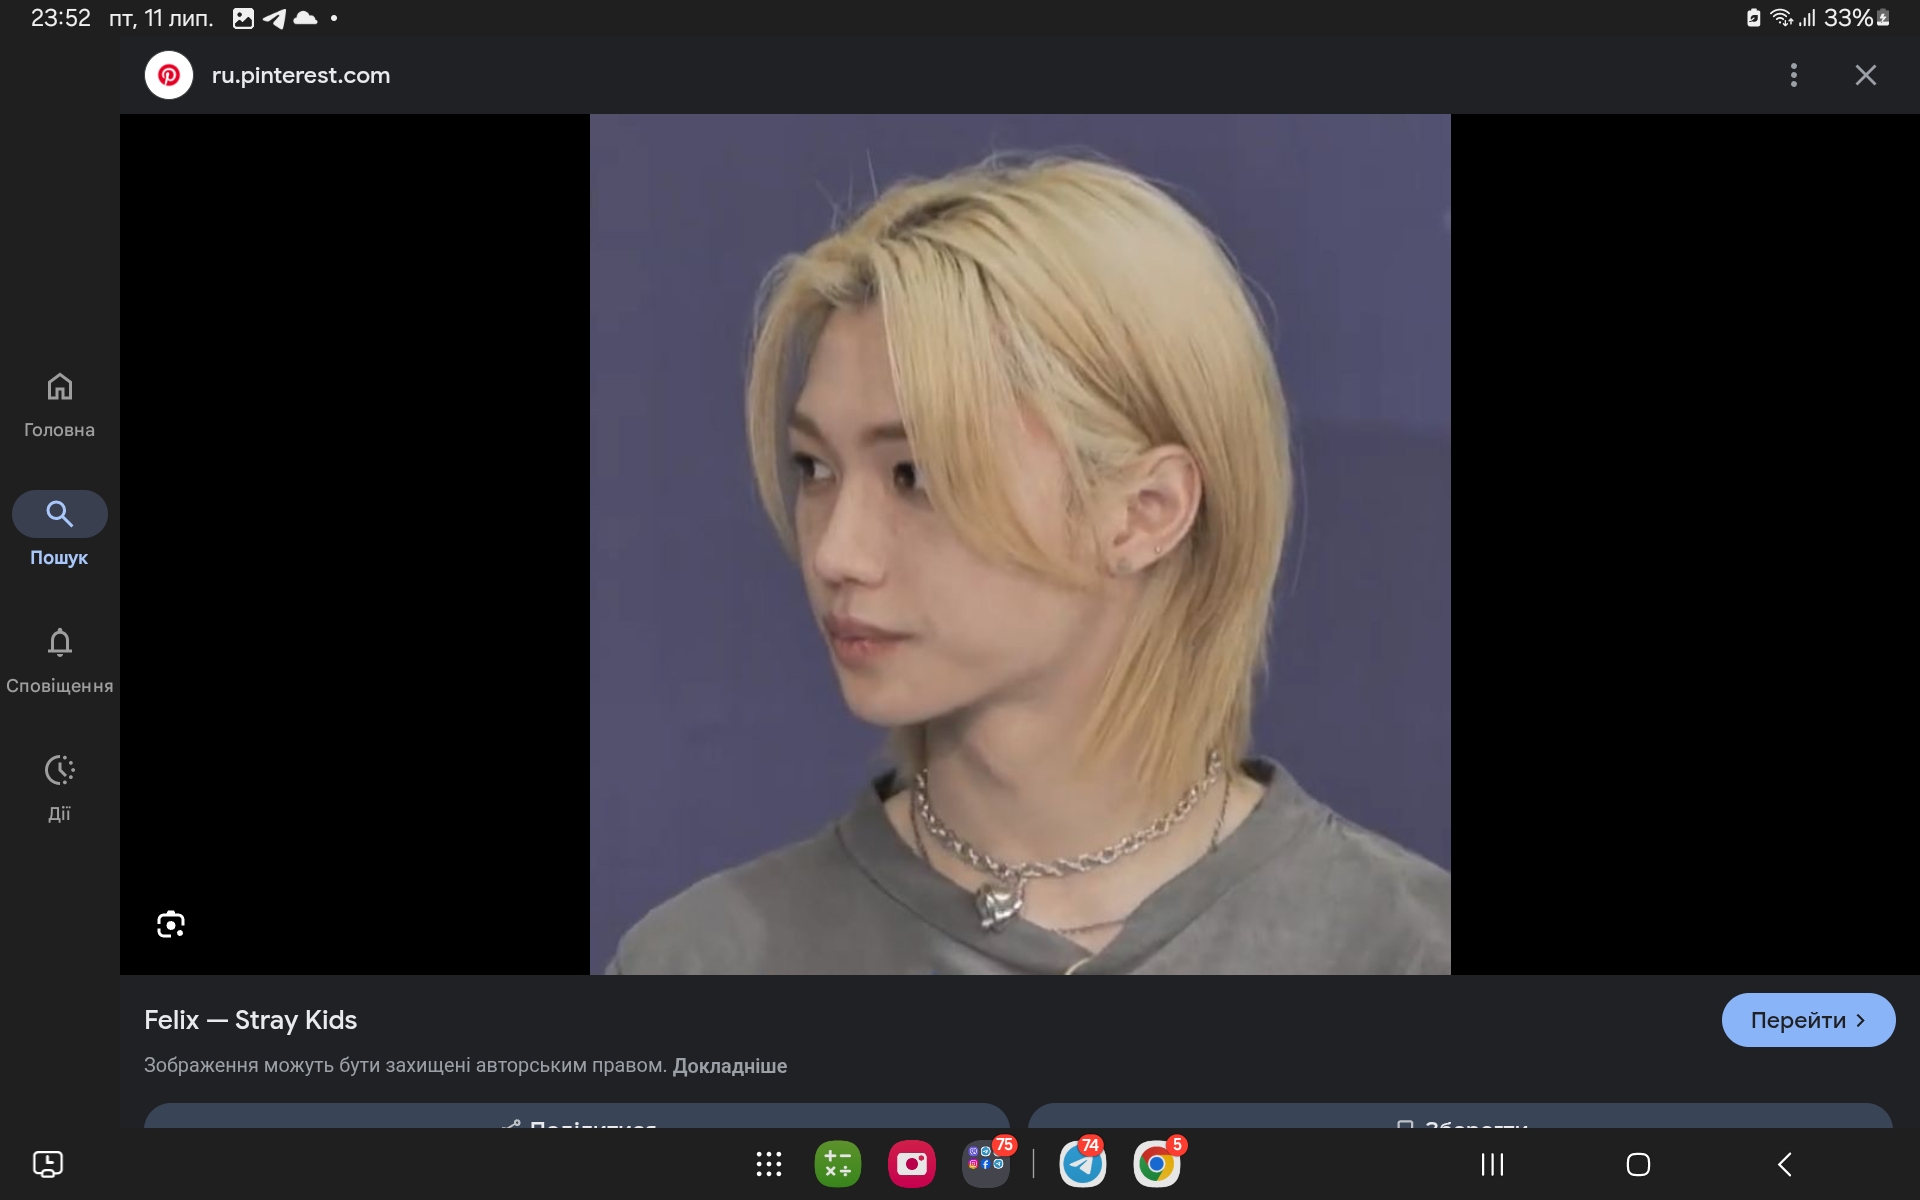Open the app drawer grid icon

point(768,1164)
